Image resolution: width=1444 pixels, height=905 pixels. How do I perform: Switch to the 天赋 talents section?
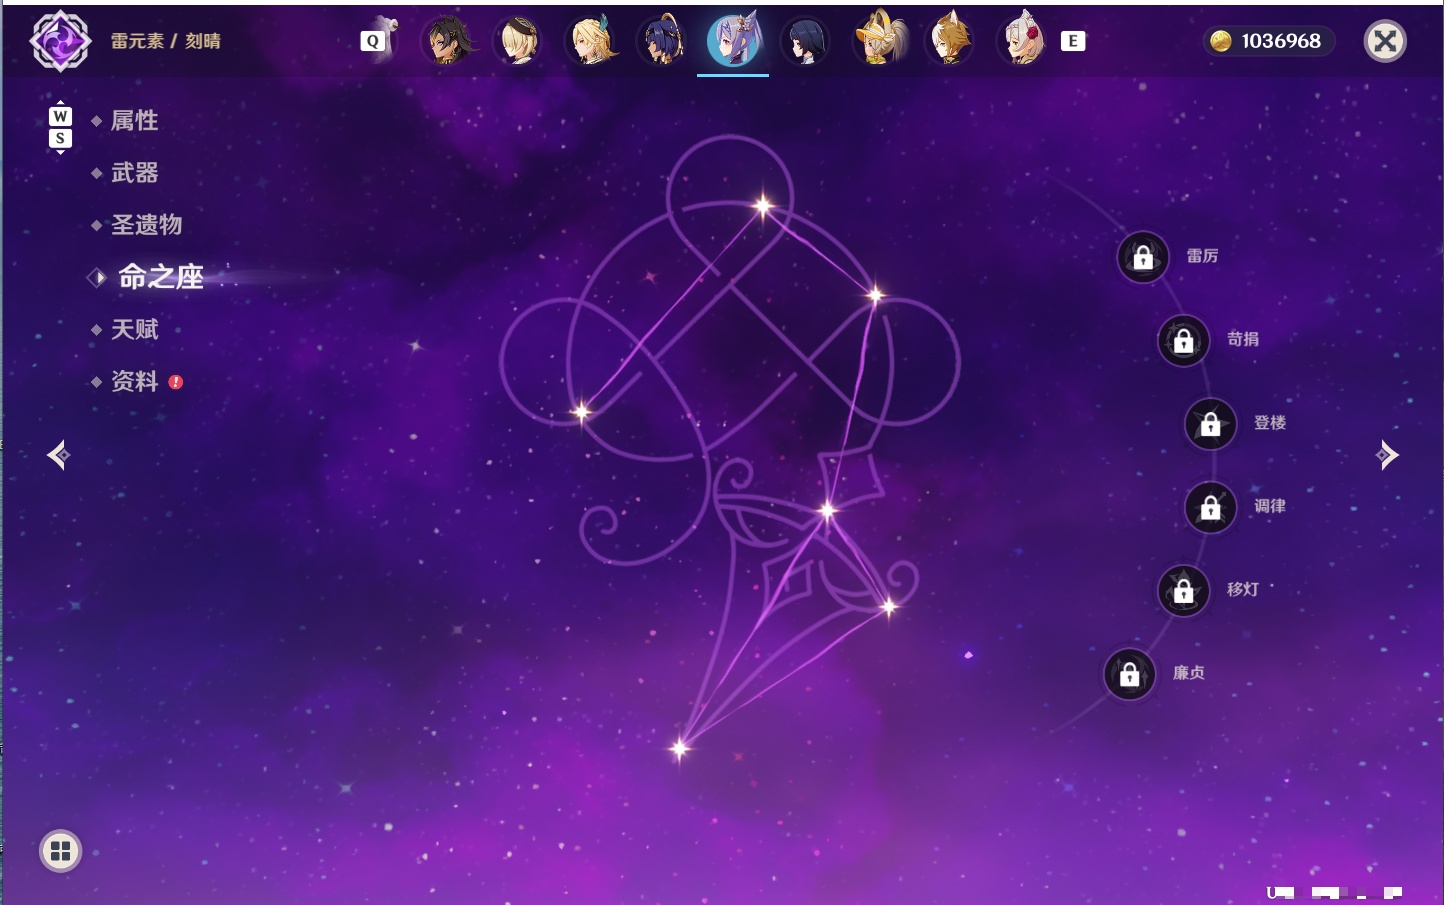[x=134, y=329]
